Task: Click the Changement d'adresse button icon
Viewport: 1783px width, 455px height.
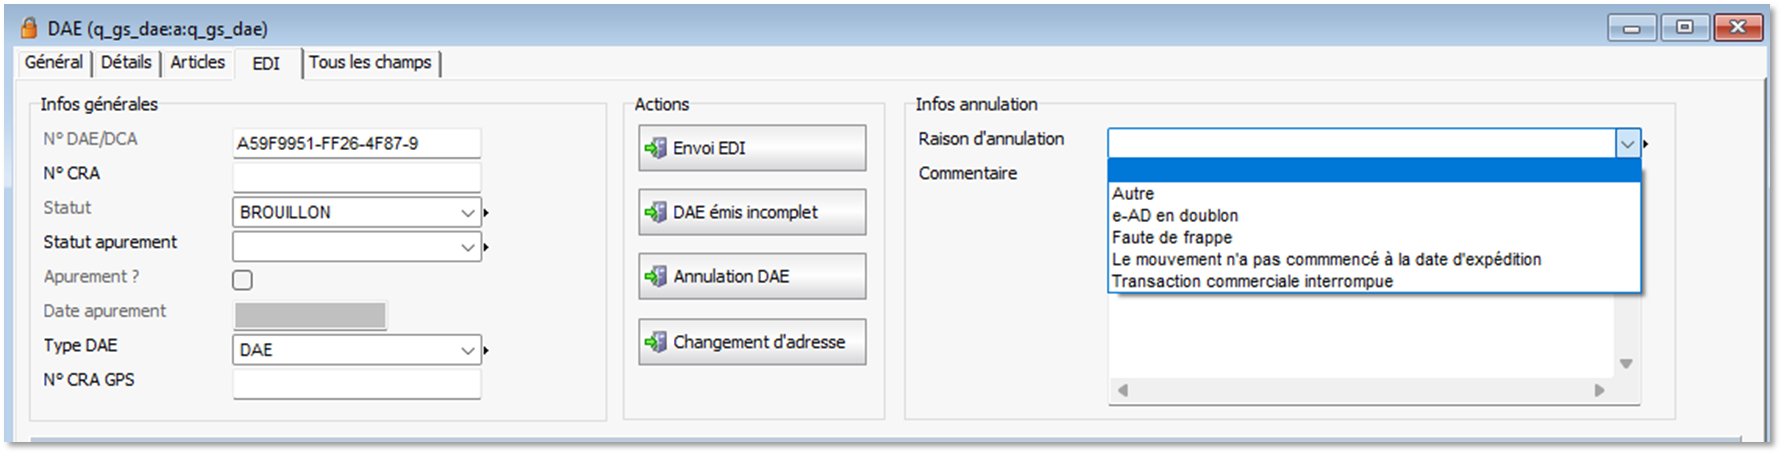Action: (655, 342)
